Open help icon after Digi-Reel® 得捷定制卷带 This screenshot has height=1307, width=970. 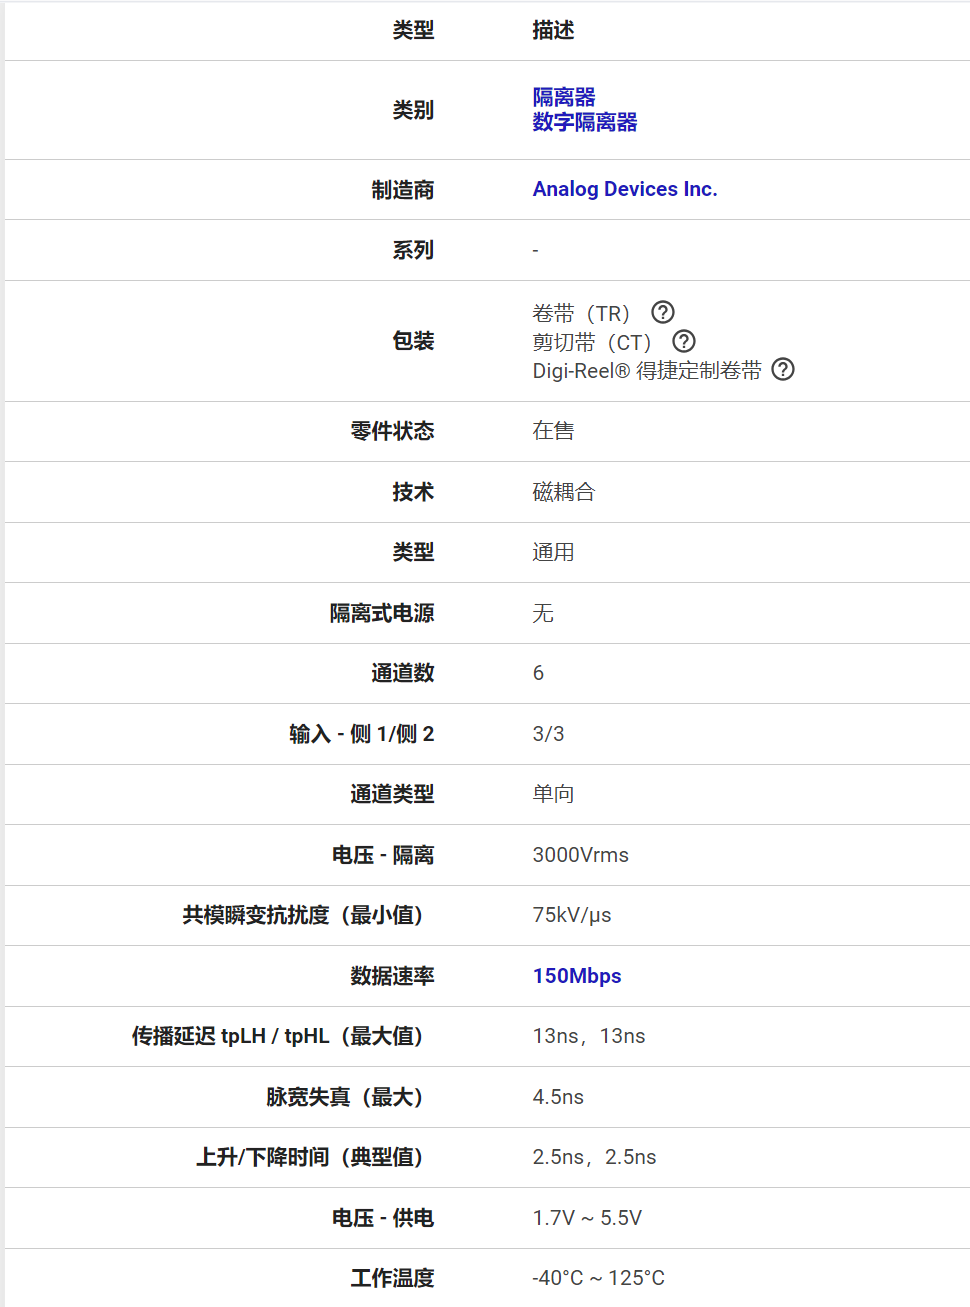pos(783,369)
